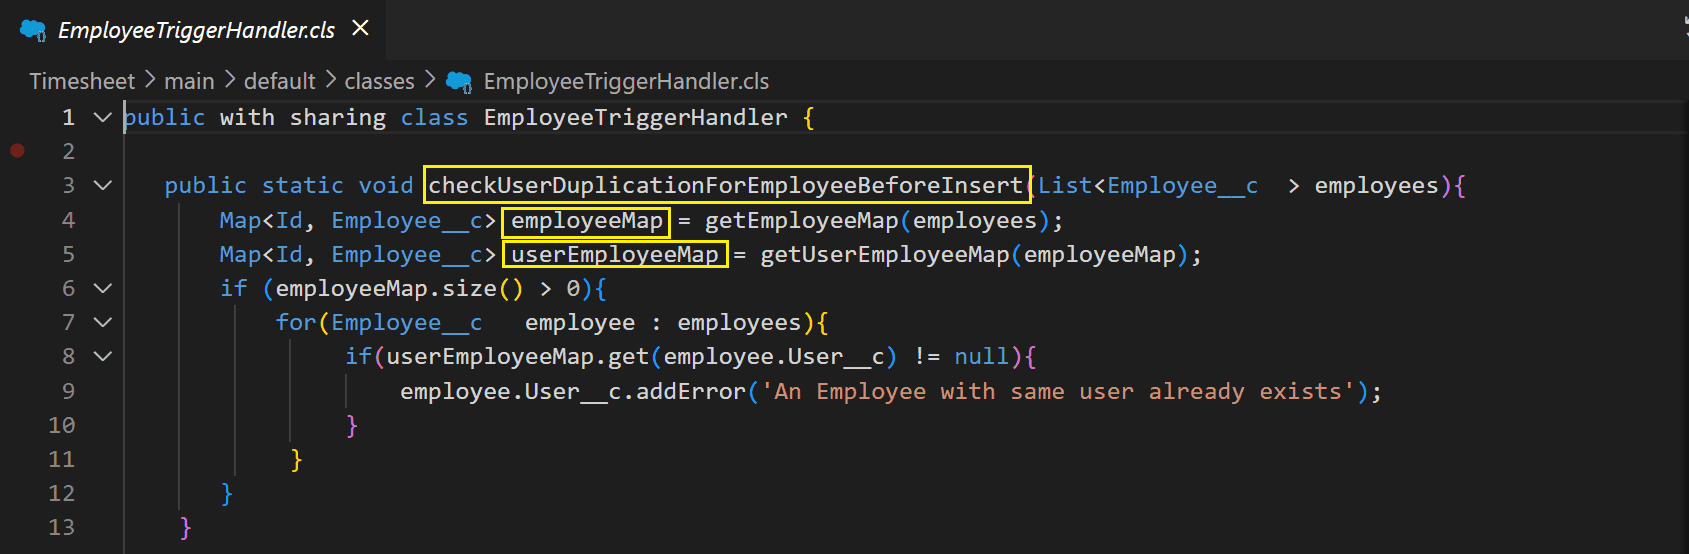Click getUserEmployeeMap call on line 5

(885, 254)
